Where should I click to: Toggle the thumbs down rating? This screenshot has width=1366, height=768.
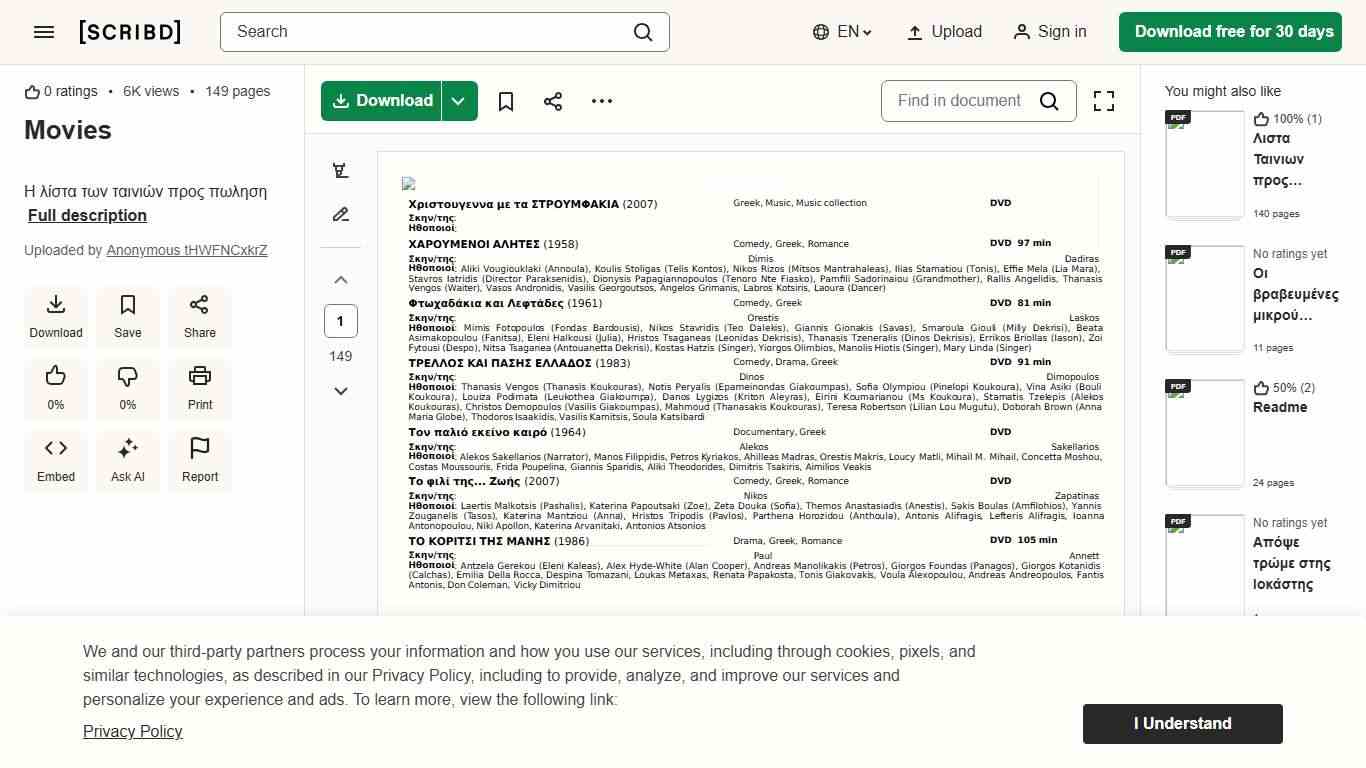click(128, 387)
